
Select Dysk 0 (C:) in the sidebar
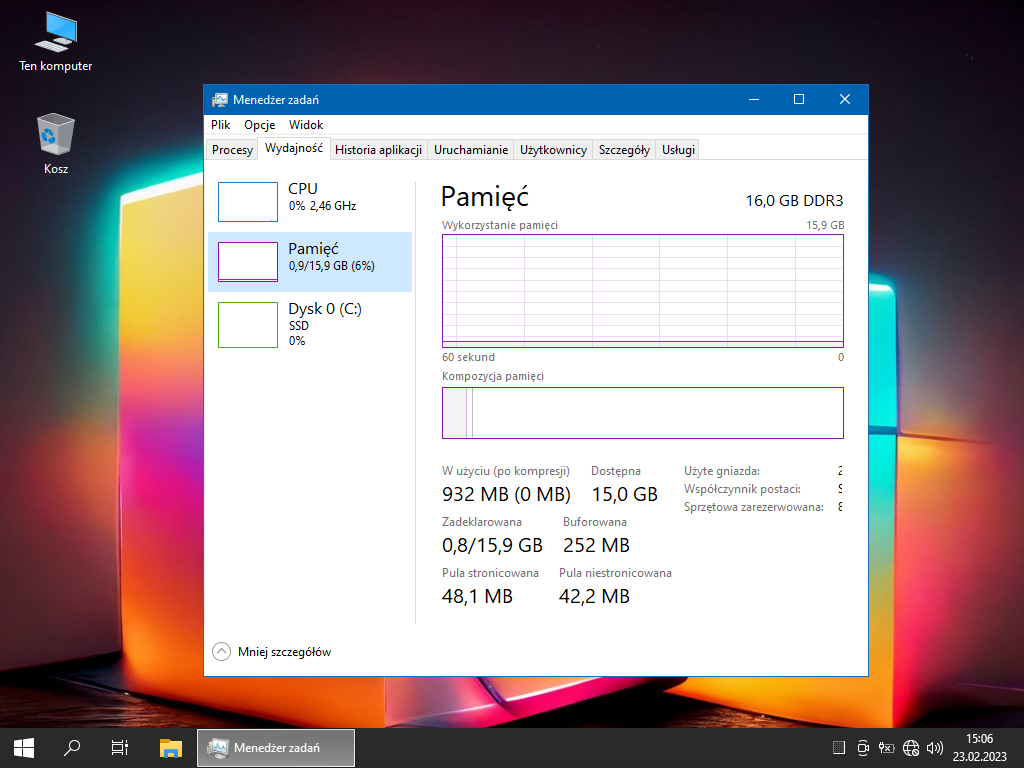[x=310, y=324]
